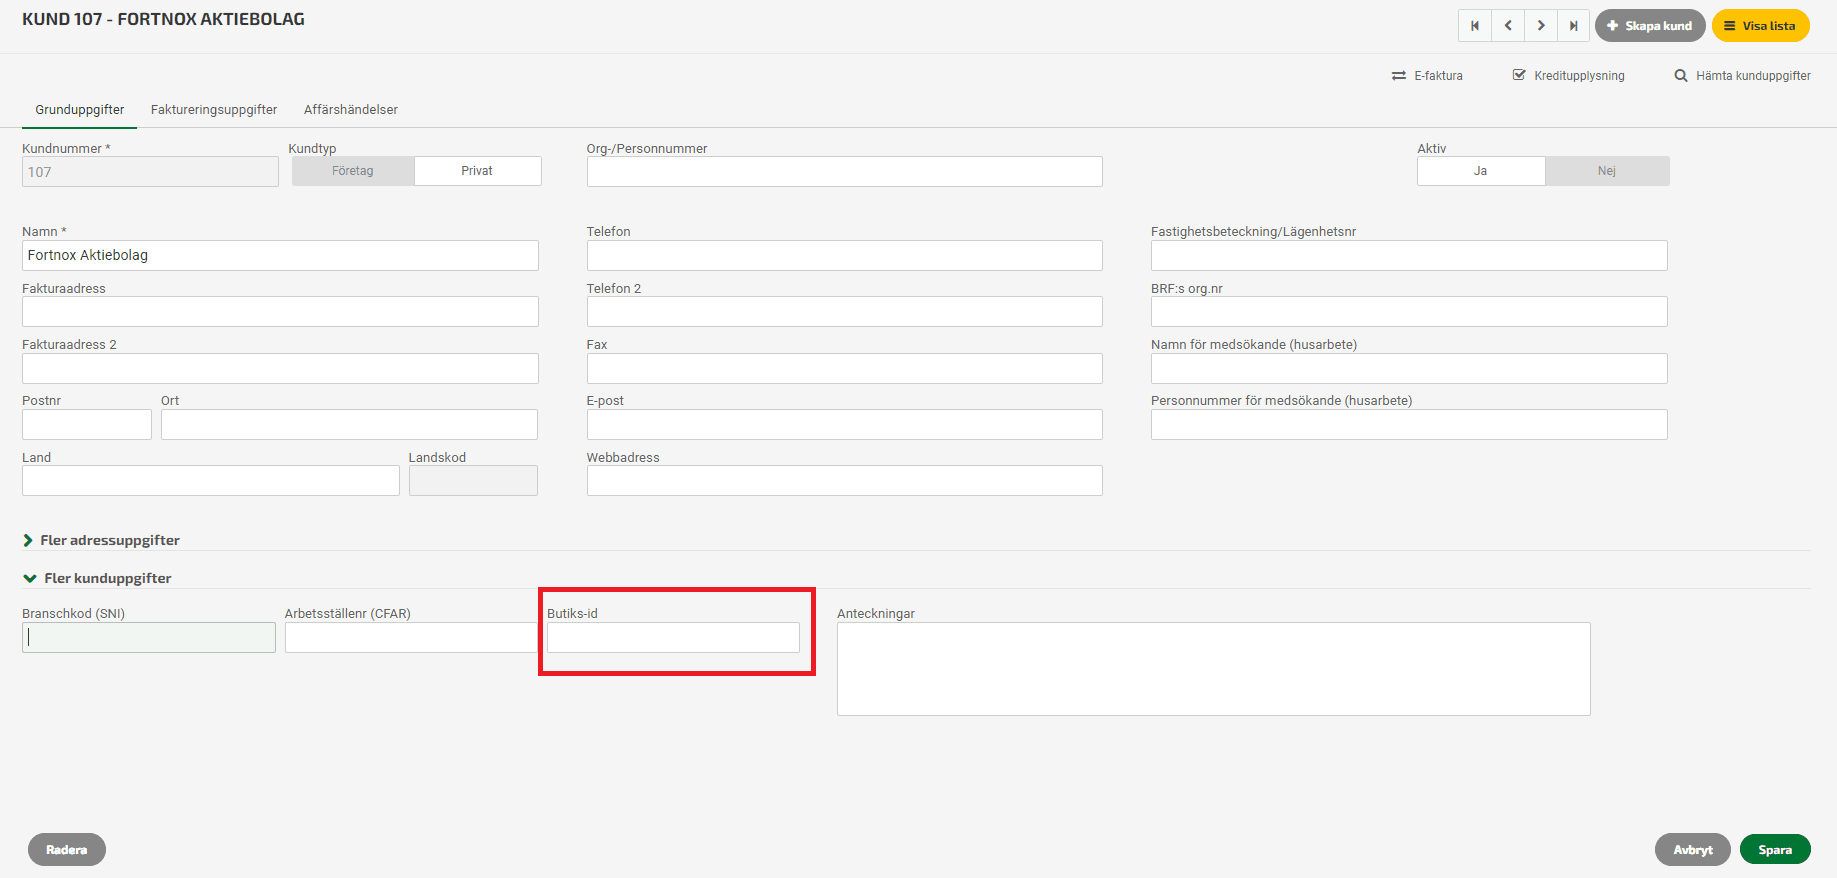Open the Grunduppgifter tab

click(80, 110)
